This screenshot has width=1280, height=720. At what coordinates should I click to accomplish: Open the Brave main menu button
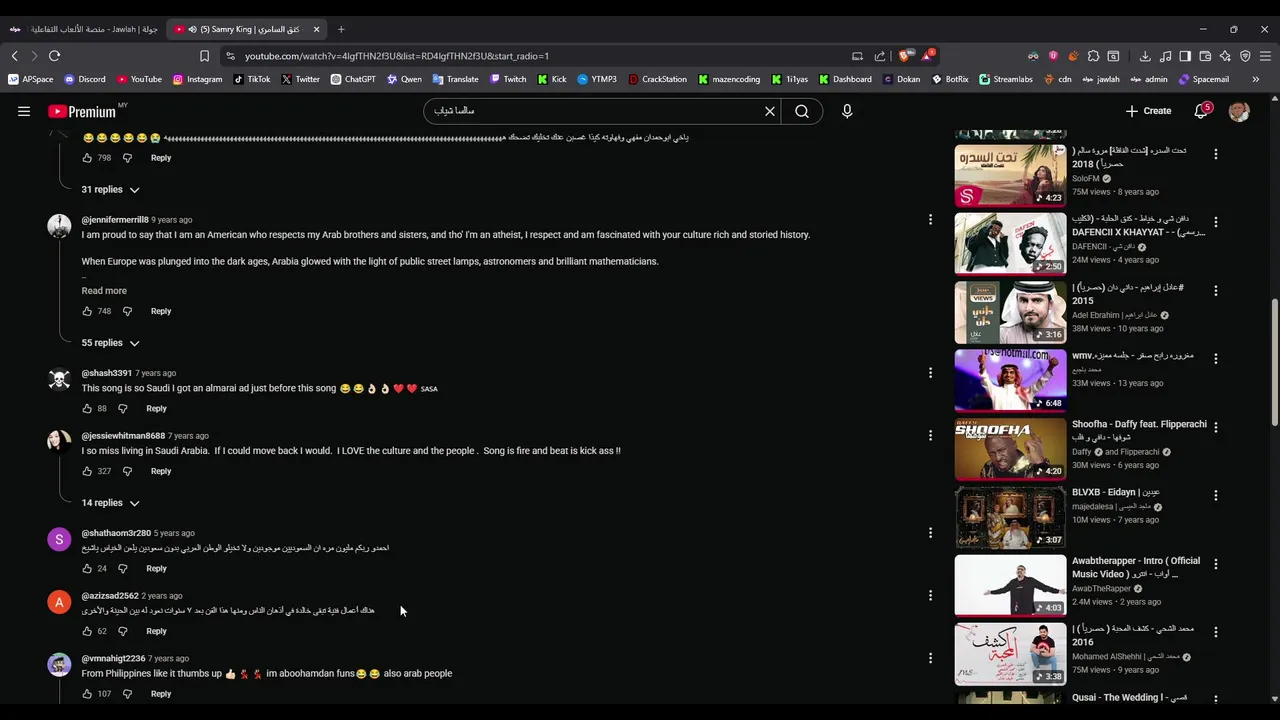(1265, 56)
